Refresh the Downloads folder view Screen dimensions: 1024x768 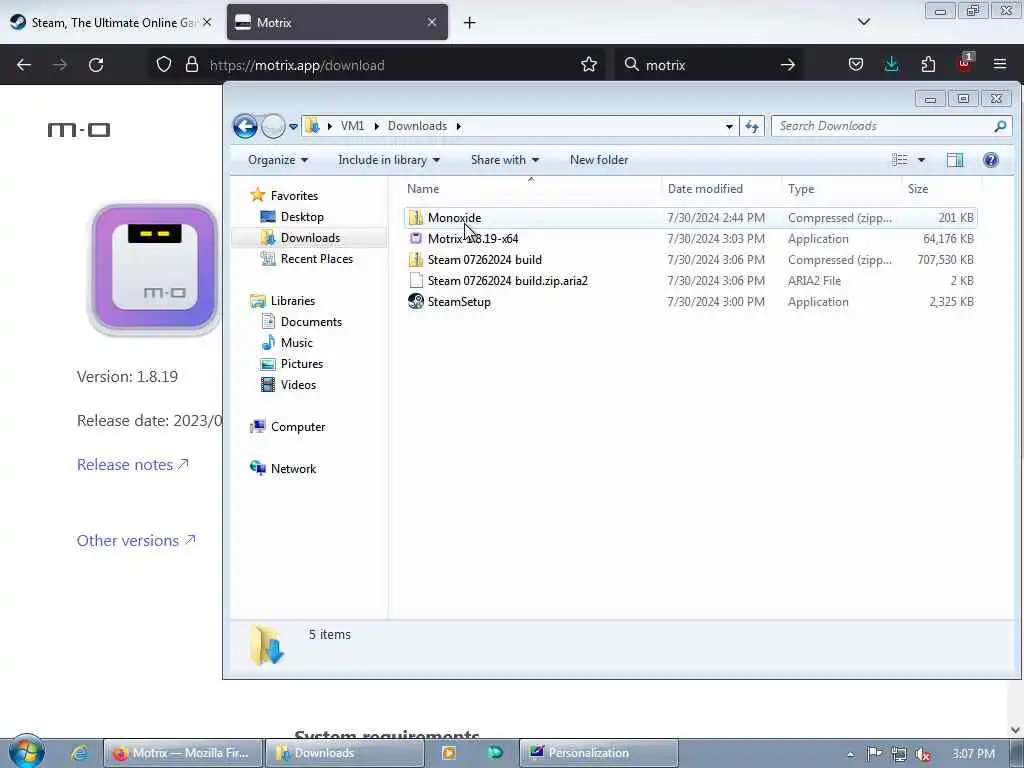pos(752,127)
